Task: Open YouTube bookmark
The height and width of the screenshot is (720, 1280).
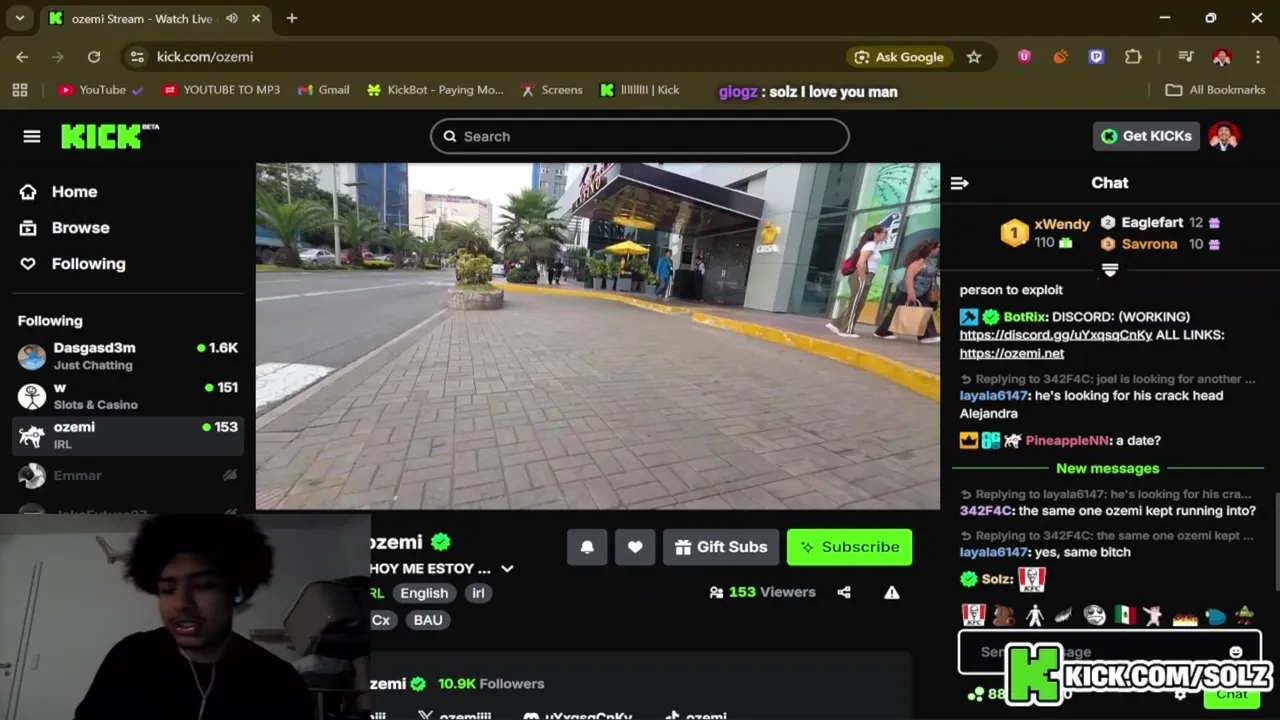Action: (100, 90)
